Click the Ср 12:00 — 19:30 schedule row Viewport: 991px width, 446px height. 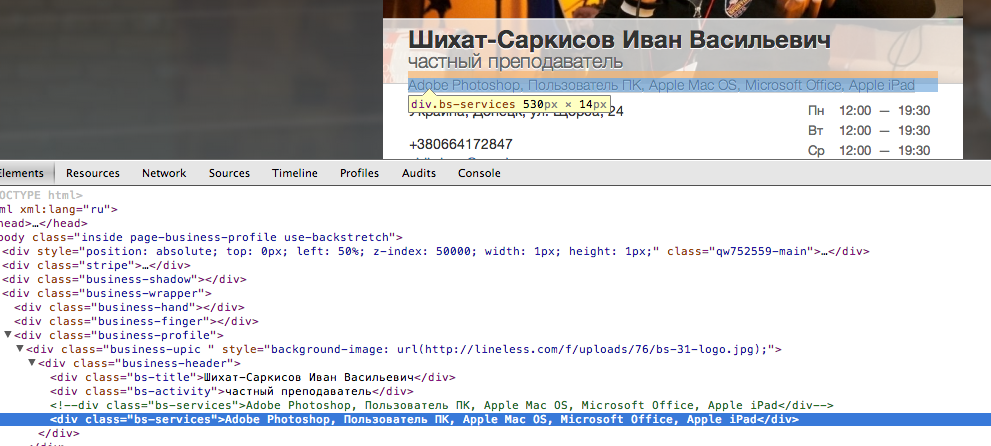(869, 151)
